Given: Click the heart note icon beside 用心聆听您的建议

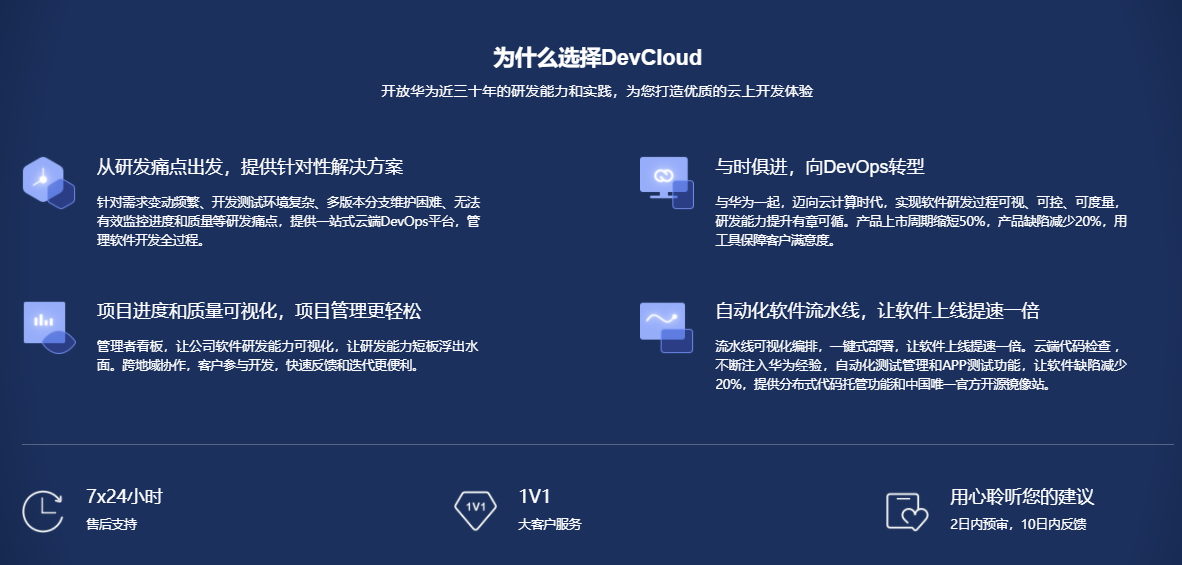Looking at the screenshot, I should pyautogui.click(x=907, y=512).
